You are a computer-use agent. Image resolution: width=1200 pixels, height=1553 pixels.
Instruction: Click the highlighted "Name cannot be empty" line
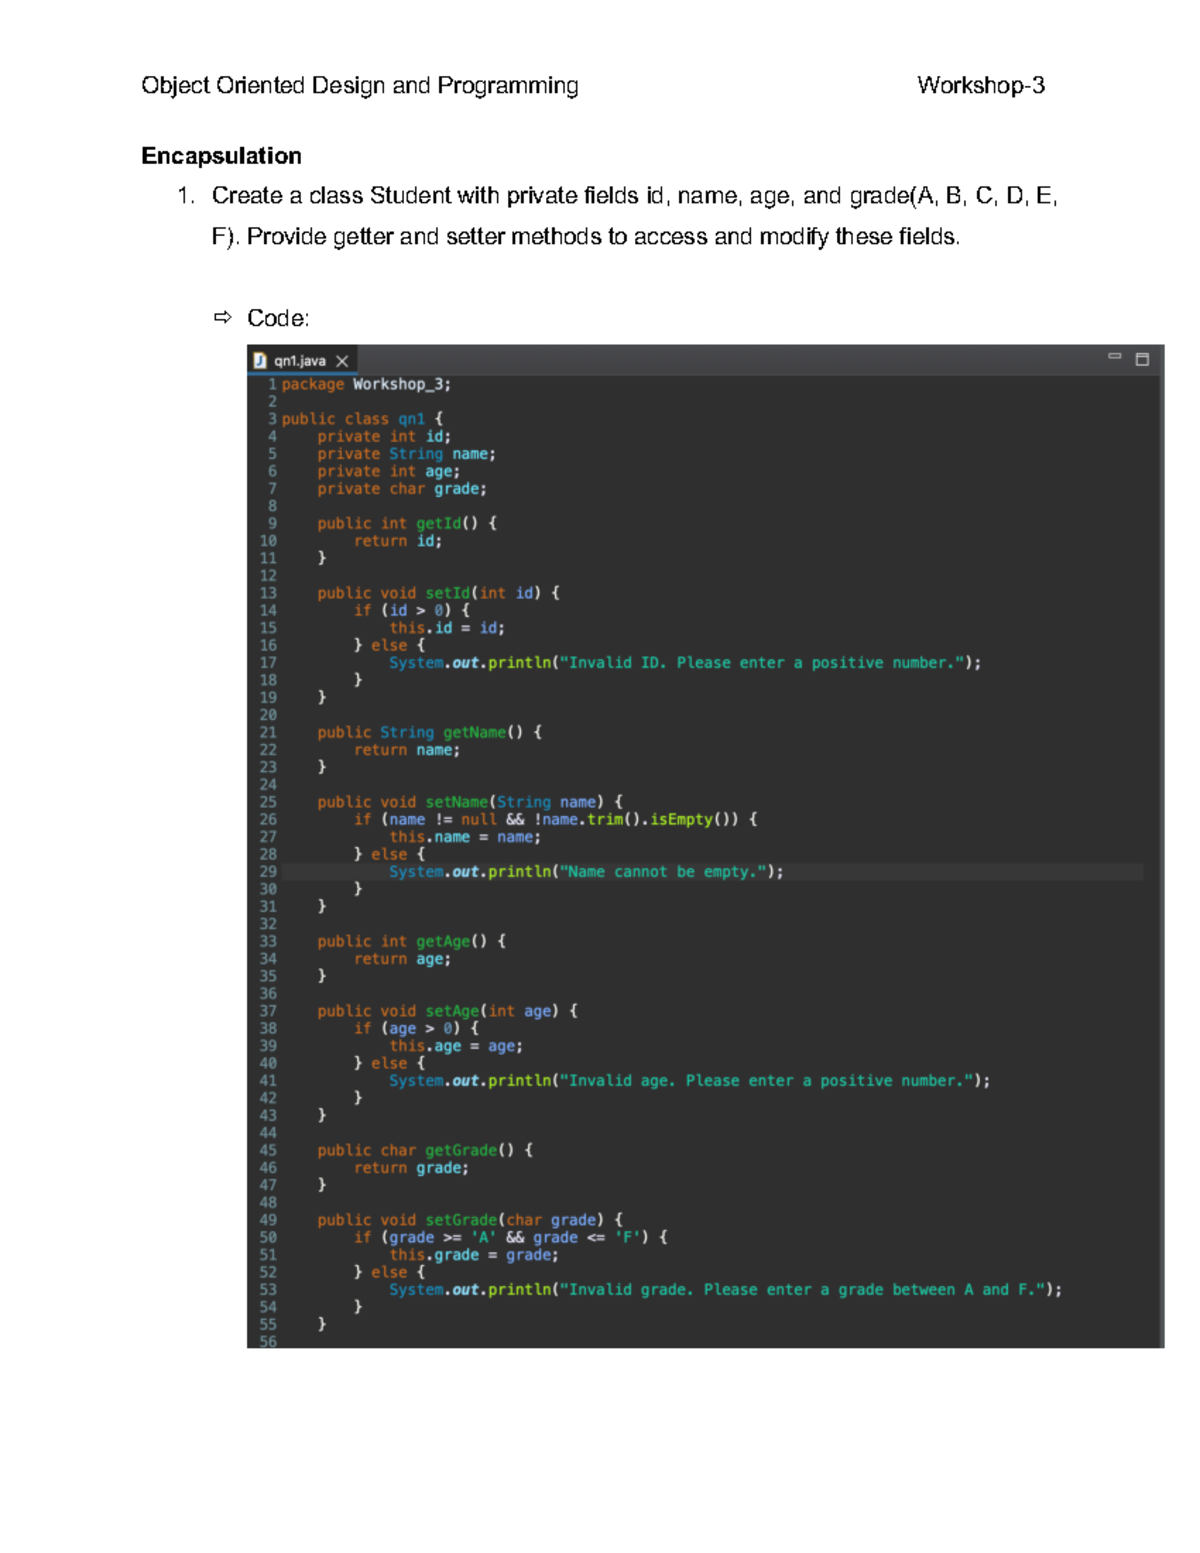(x=583, y=871)
